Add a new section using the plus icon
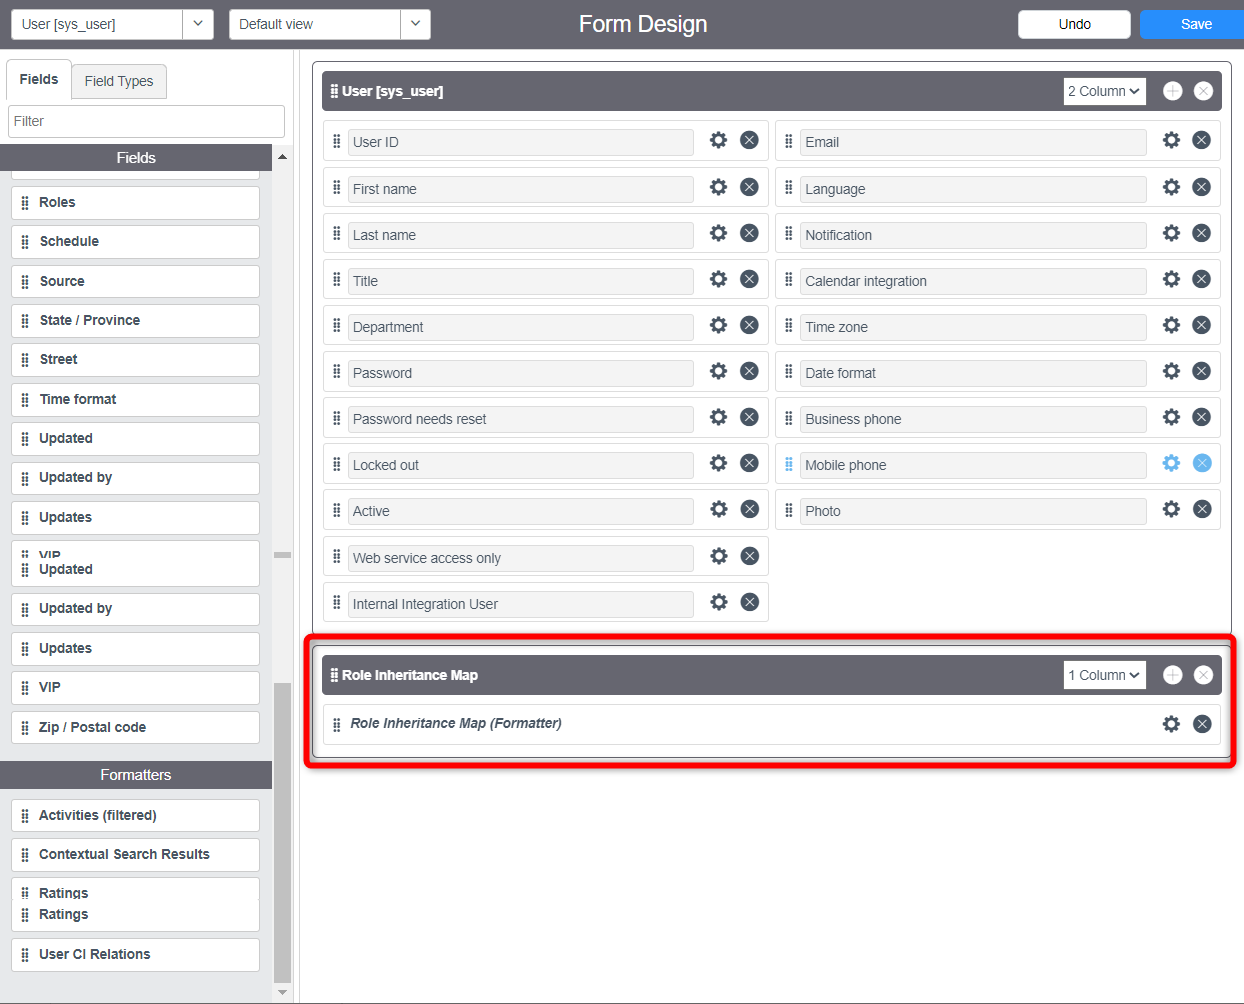 pyautogui.click(x=1172, y=90)
